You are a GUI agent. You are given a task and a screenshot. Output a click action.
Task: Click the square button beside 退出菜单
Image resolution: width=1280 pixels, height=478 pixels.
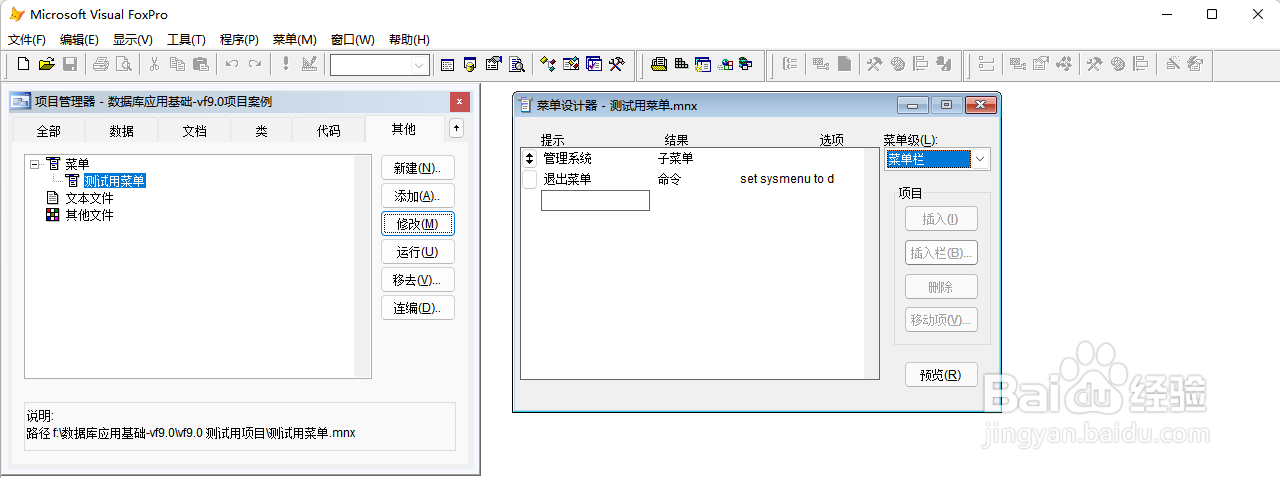pos(530,180)
